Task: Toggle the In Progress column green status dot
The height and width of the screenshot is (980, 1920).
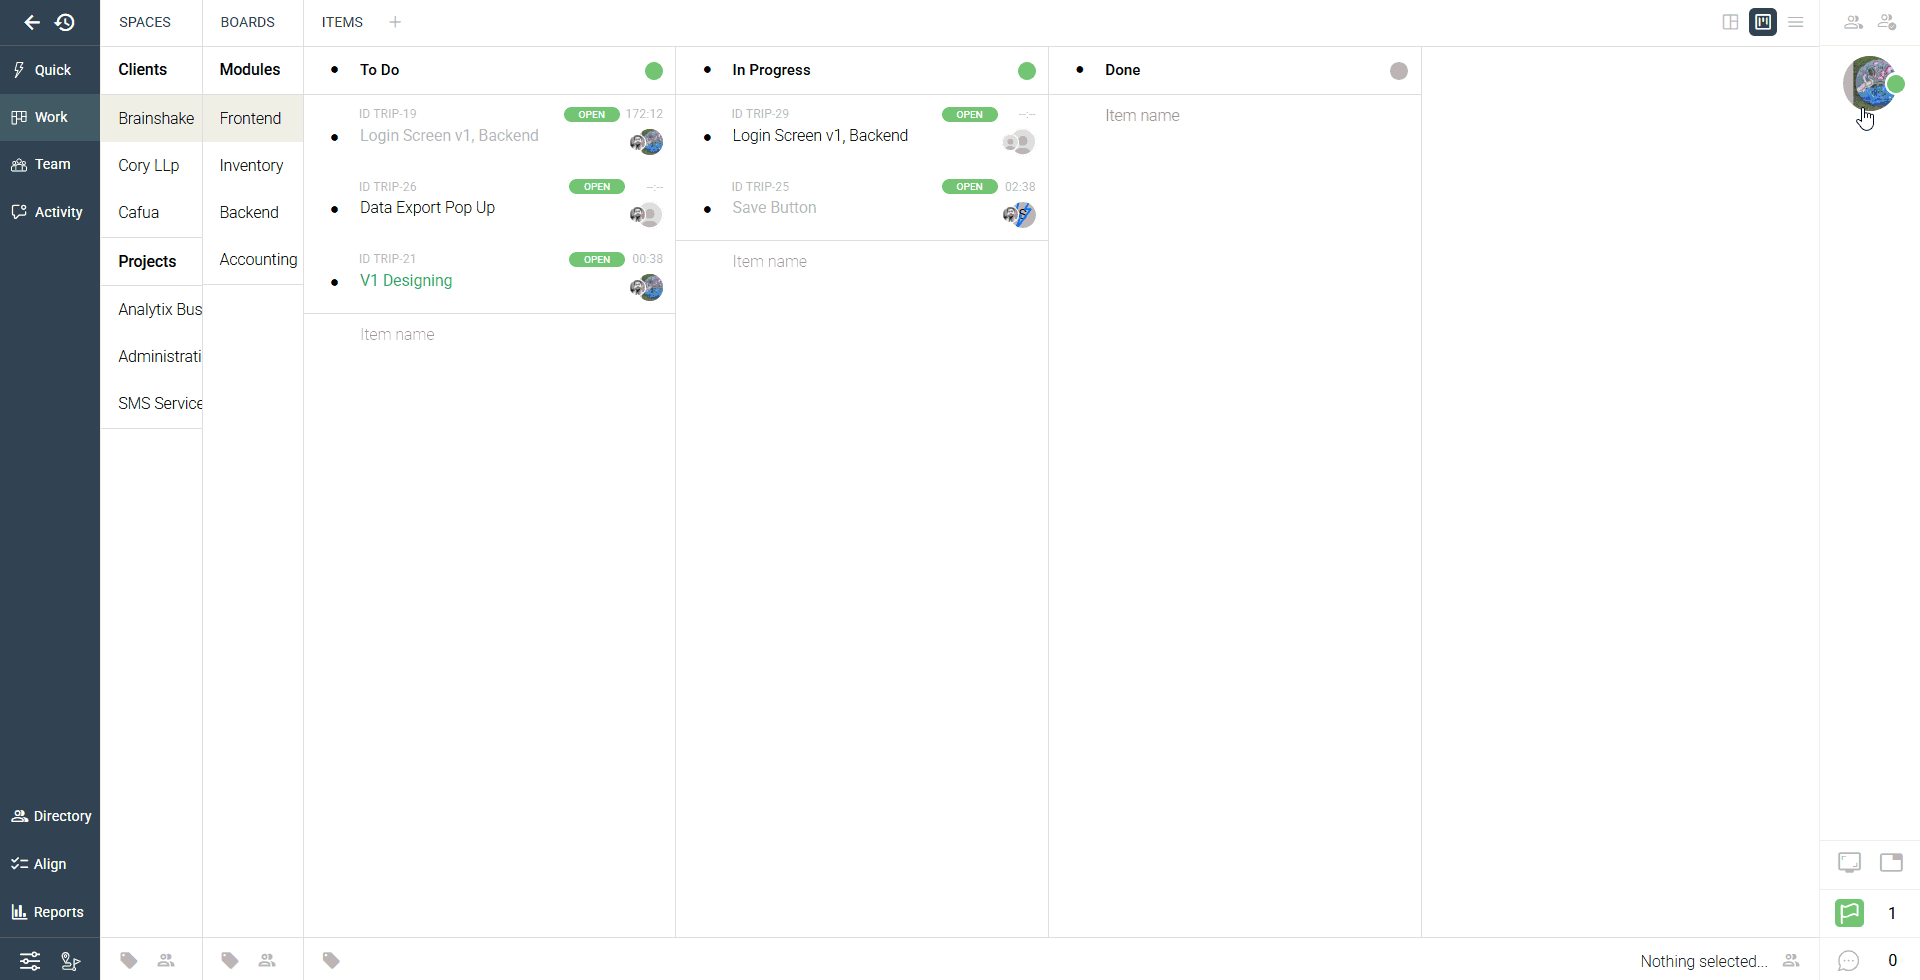Action: (x=1027, y=71)
